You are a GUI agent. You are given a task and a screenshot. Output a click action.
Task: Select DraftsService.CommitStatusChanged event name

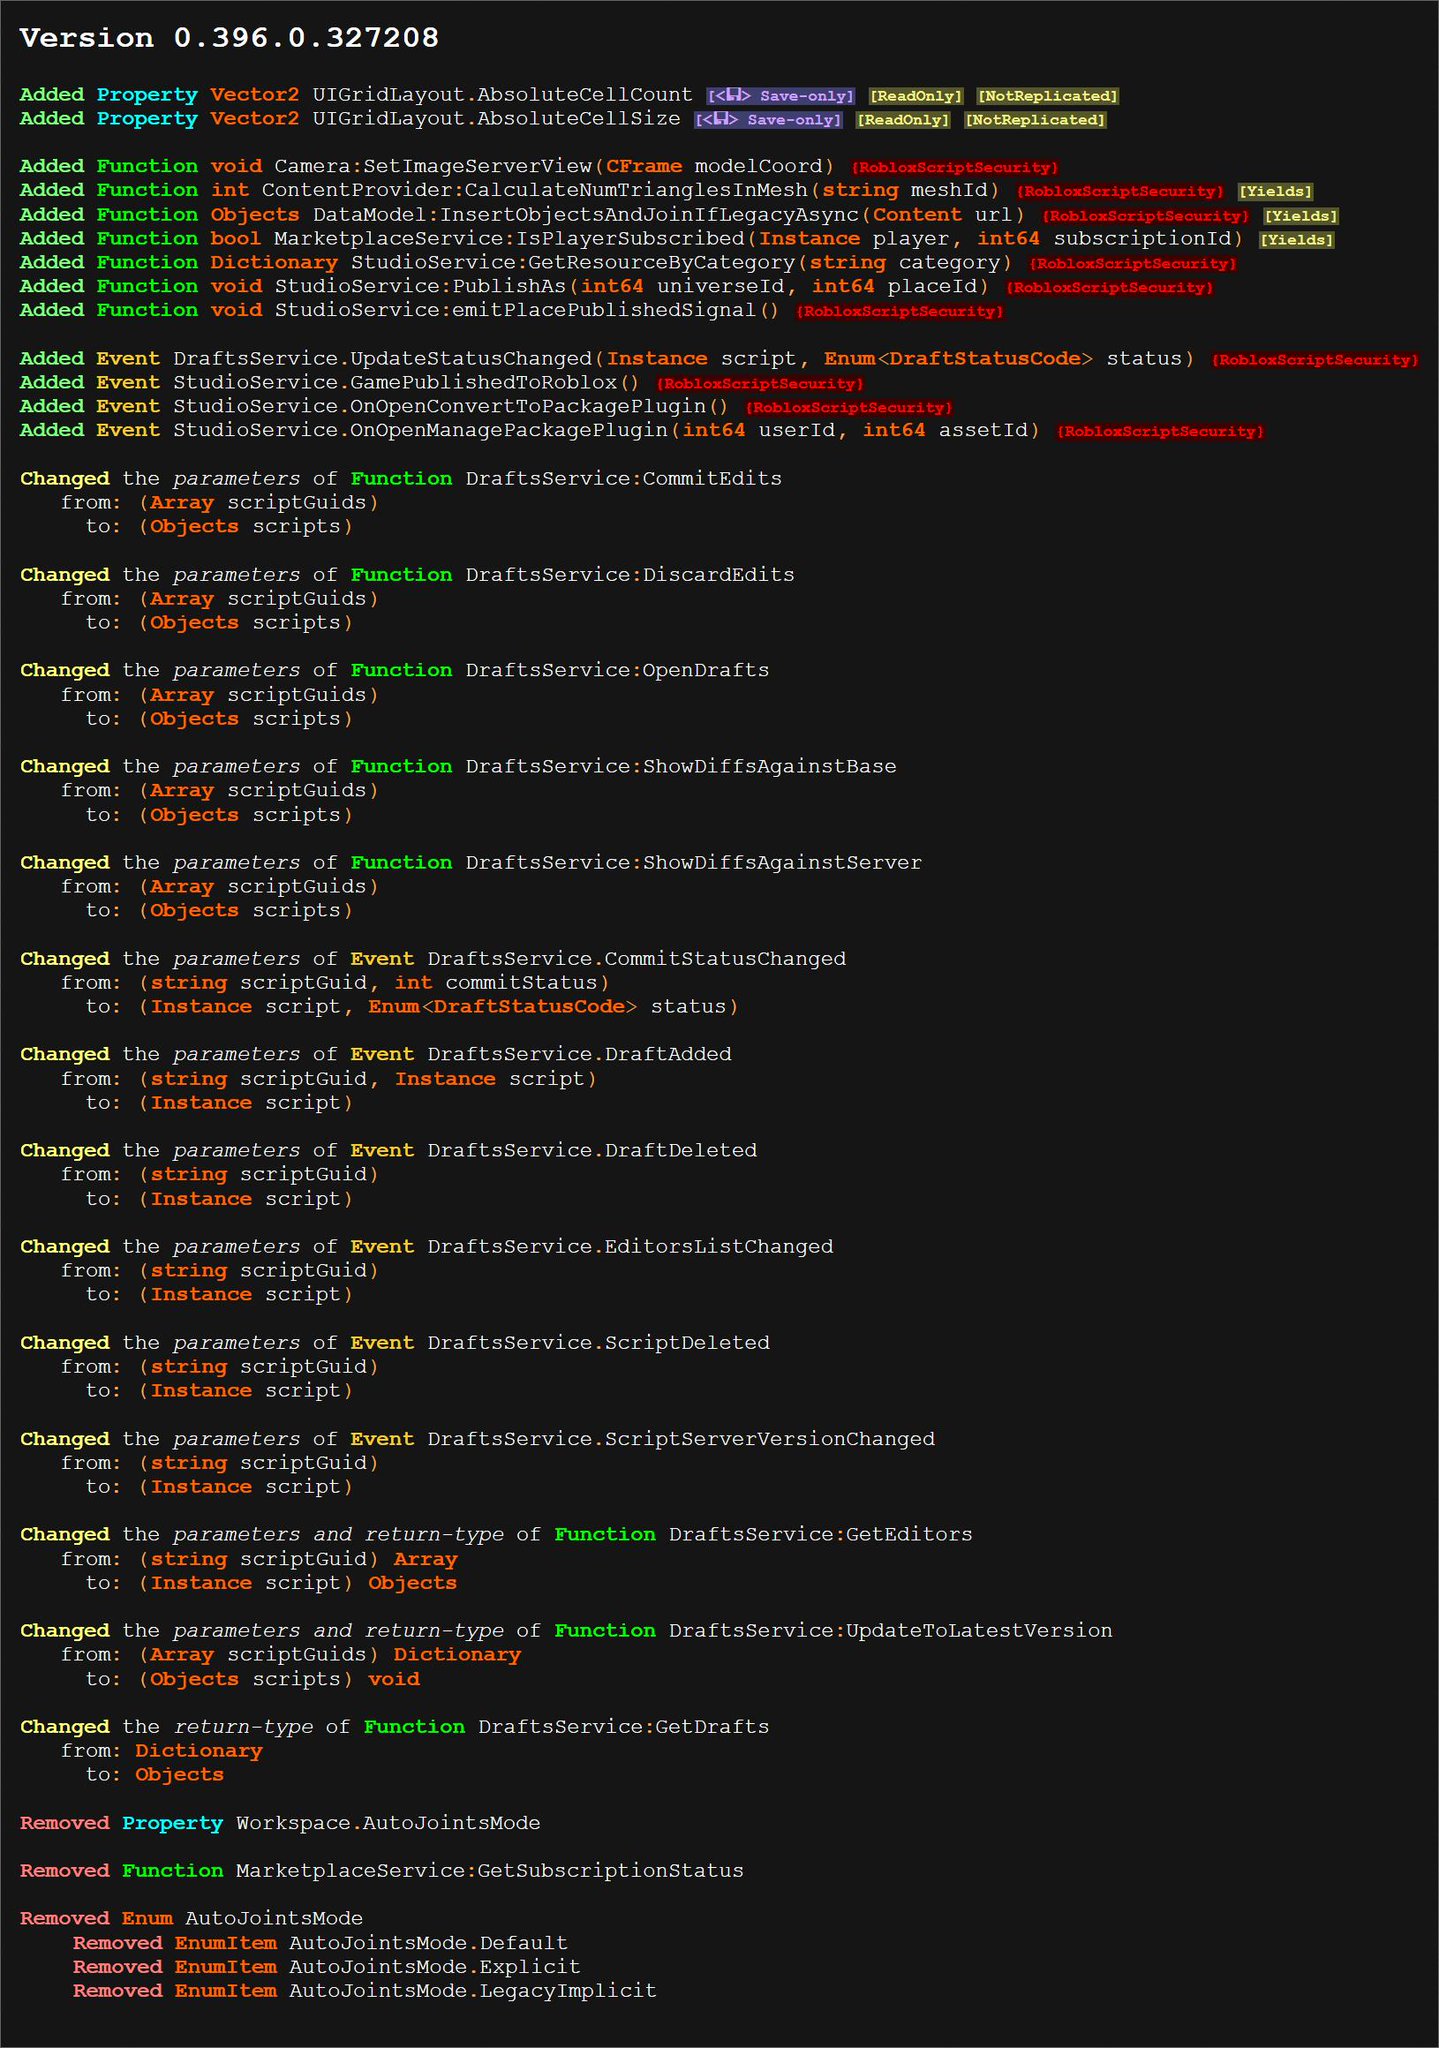[637, 959]
